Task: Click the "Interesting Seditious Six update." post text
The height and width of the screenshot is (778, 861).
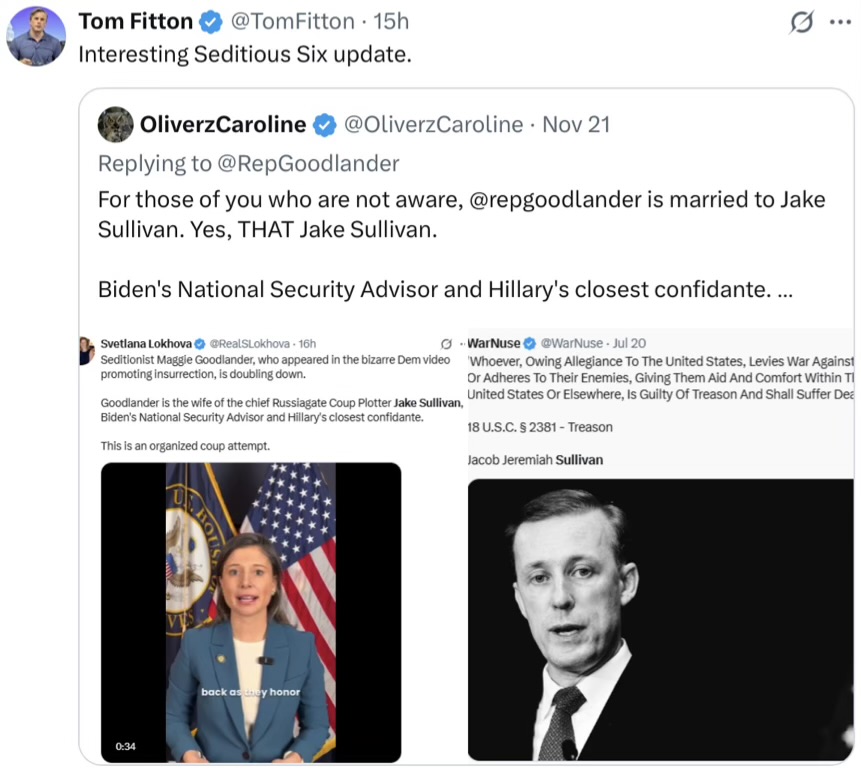Action: pyautogui.click(x=245, y=54)
